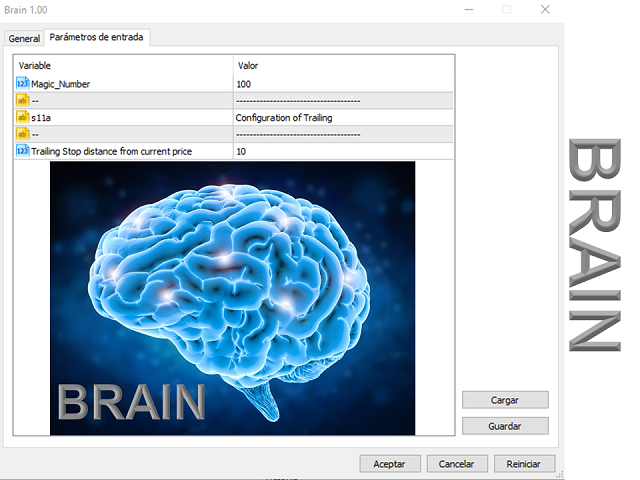Select the Parámetros de entrada tab

click(x=98, y=38)
